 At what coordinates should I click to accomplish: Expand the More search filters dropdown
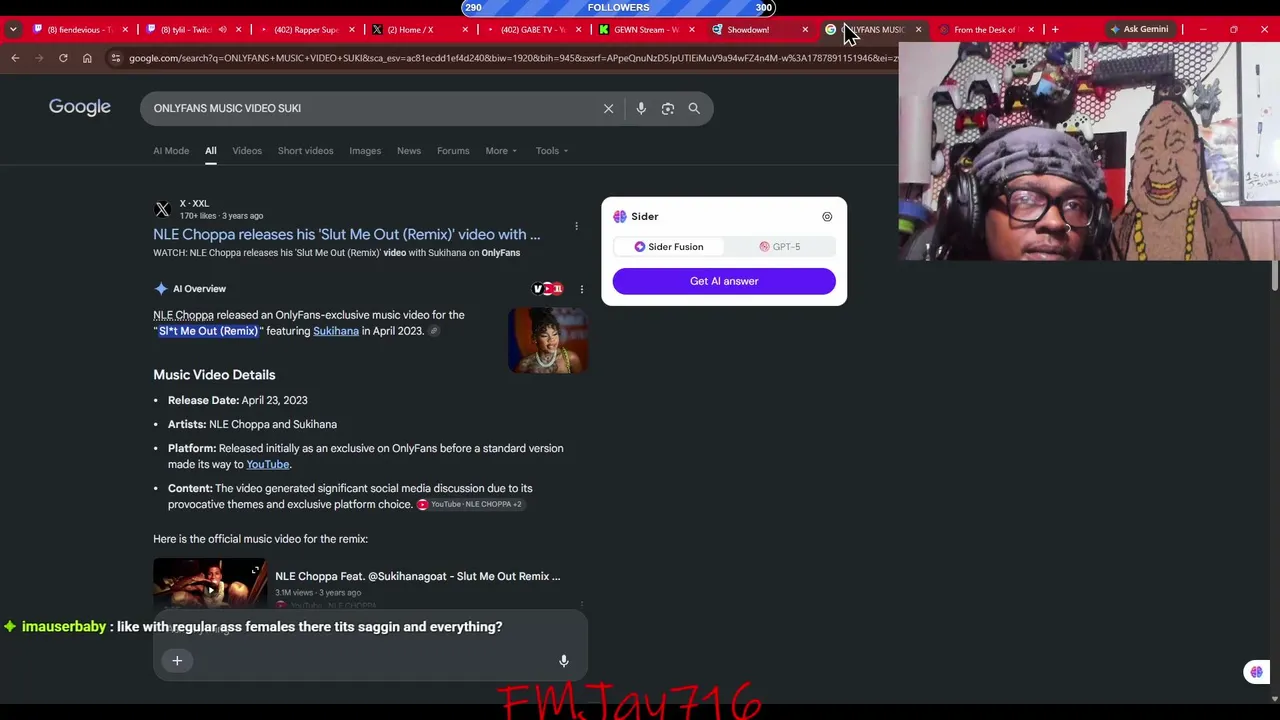pos(501,151)
